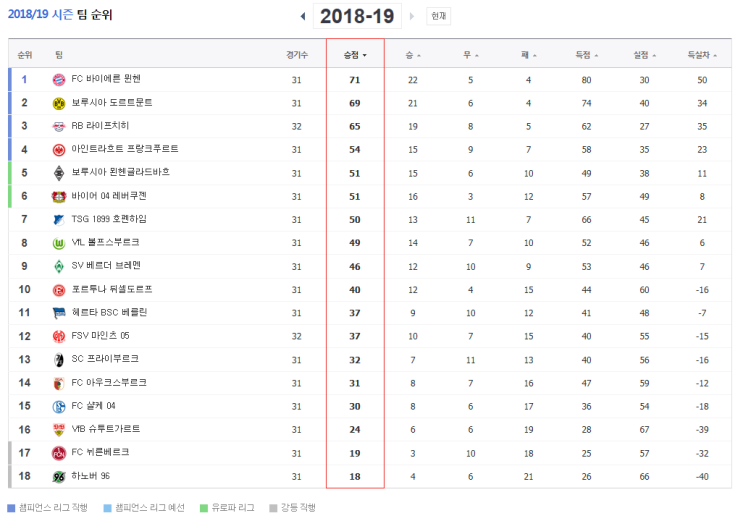Click the Borussia Mönchengladbach club logo

point(59,173)
